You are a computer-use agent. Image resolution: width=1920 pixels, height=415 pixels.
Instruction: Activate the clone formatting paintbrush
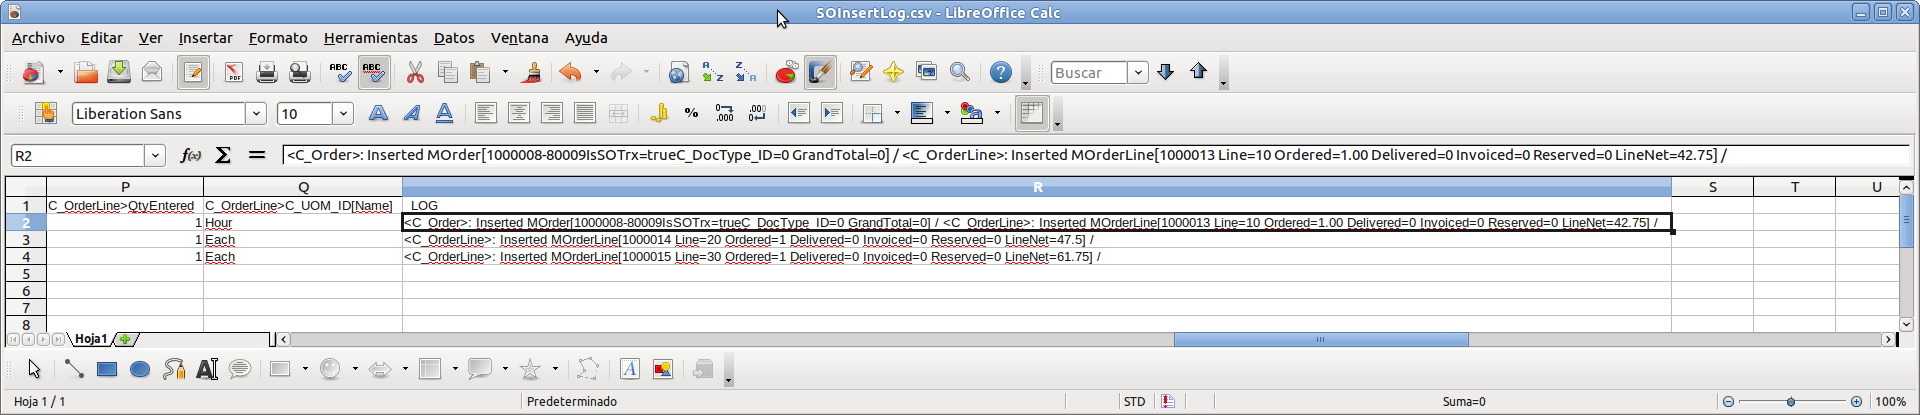[x=532, y=72]
